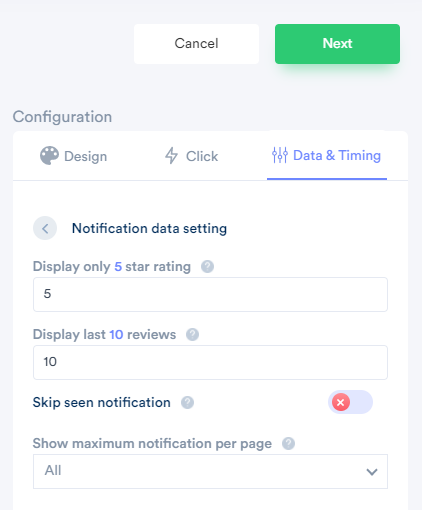The width and height of the screenshot is (422, 510).
Task: Toggle the Skip seen notification switch
Action: coord(350,402)
